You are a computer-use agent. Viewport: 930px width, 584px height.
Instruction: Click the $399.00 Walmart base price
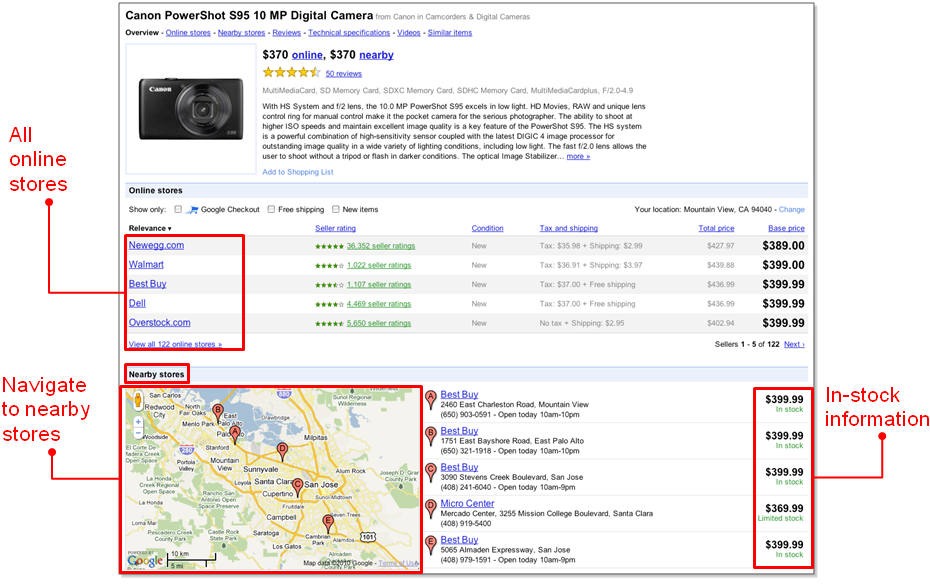coord(784,265)
